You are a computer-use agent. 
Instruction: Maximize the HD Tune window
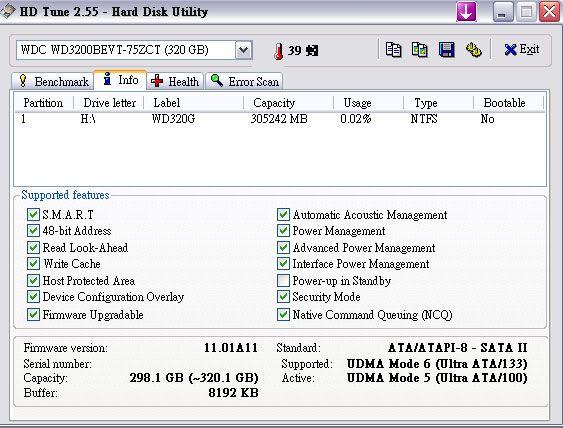tap(526, 11)
